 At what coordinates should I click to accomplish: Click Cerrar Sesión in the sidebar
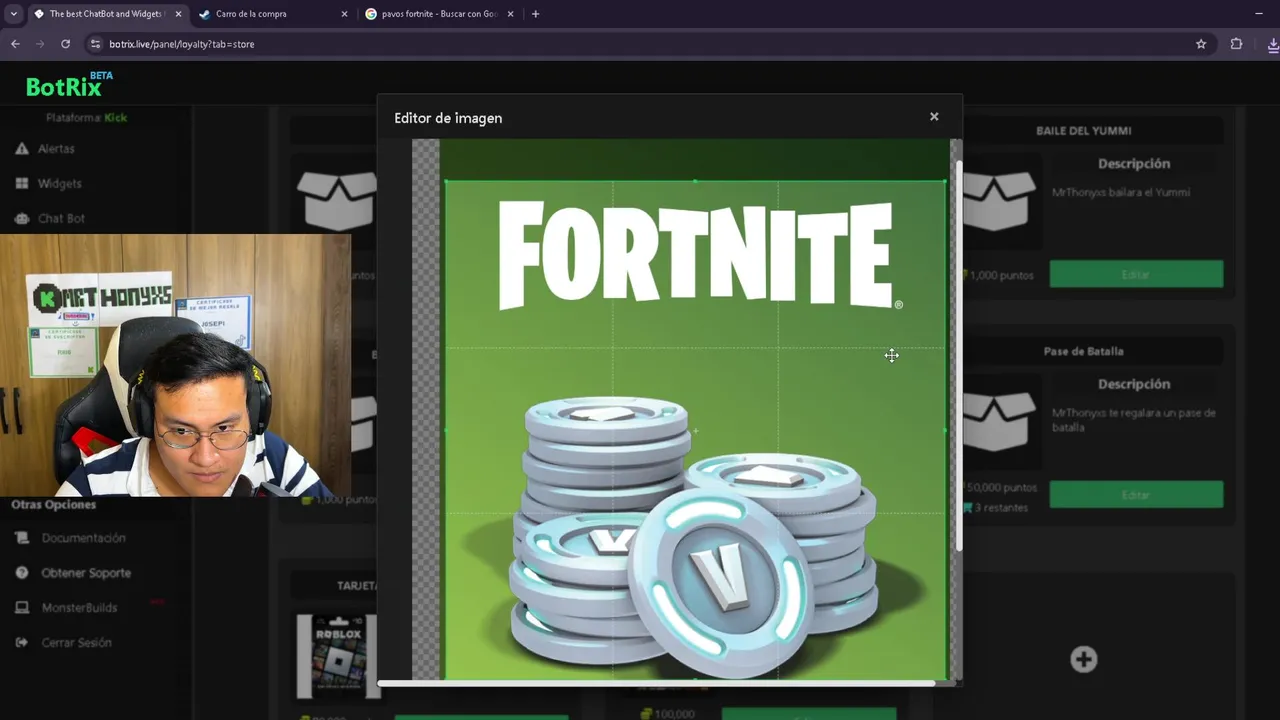click(x=76, y=642)
